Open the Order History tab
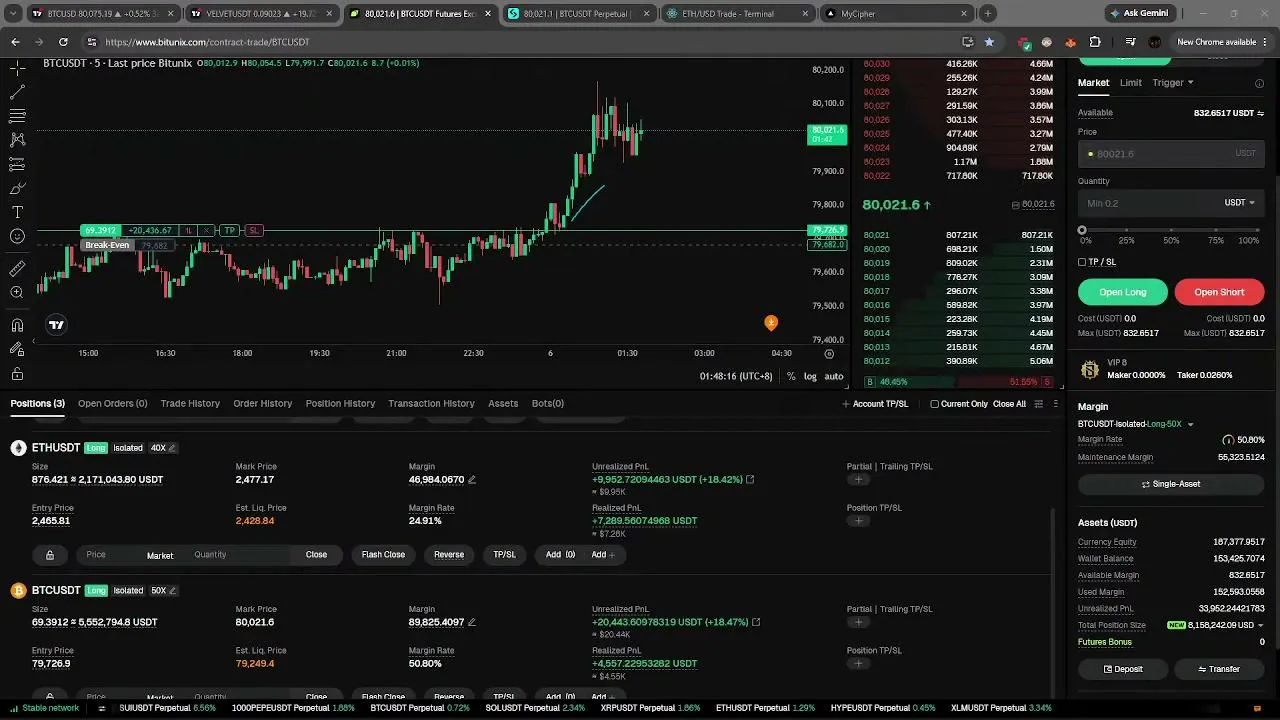 click(x=263, y=404)
